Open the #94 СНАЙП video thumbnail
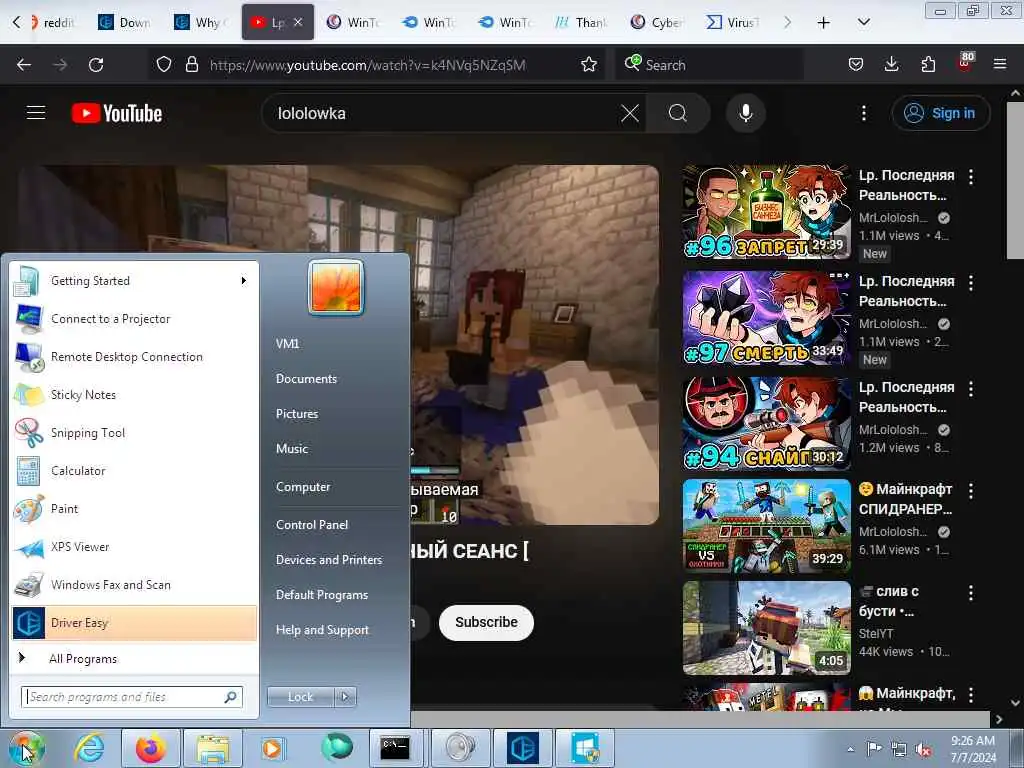The width and height of the screenshot is (1024, 768). point(767,423)
